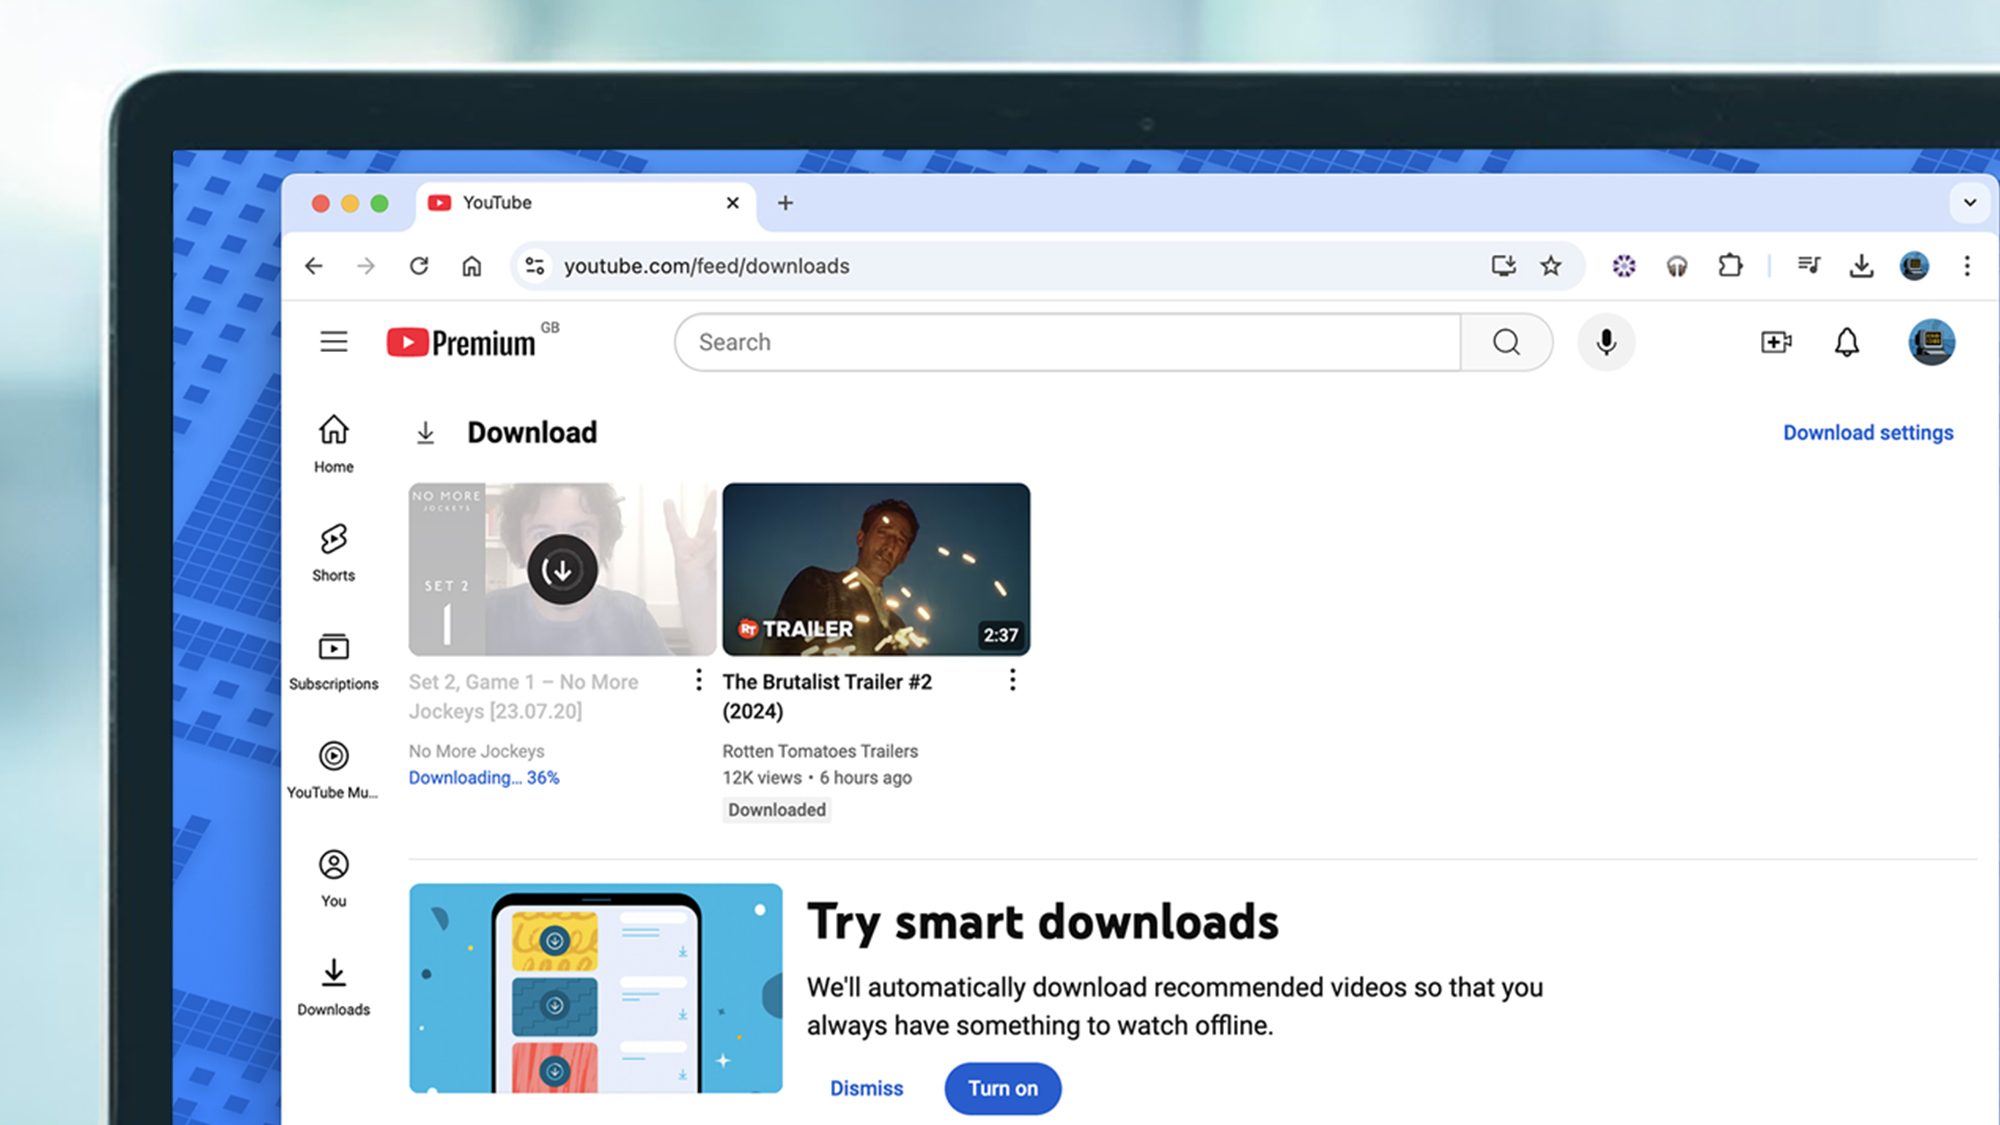
Task: Open the YouTube hamburger guide menu
Action: (334, 342)
